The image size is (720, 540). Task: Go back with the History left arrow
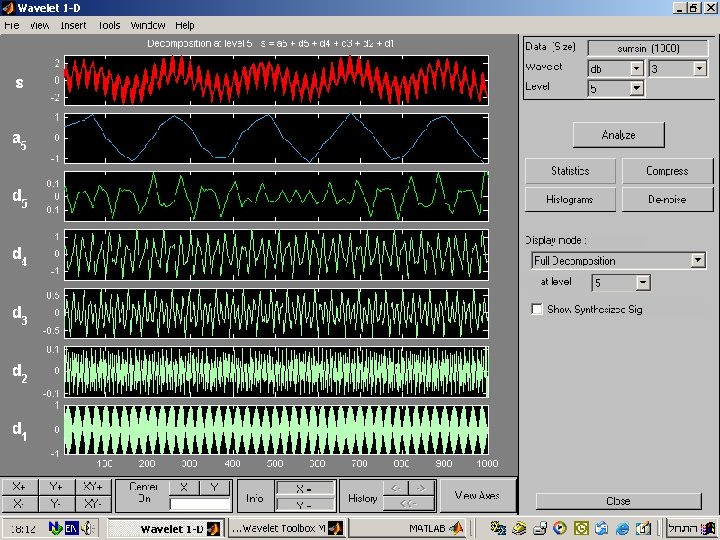pos(396,488)
